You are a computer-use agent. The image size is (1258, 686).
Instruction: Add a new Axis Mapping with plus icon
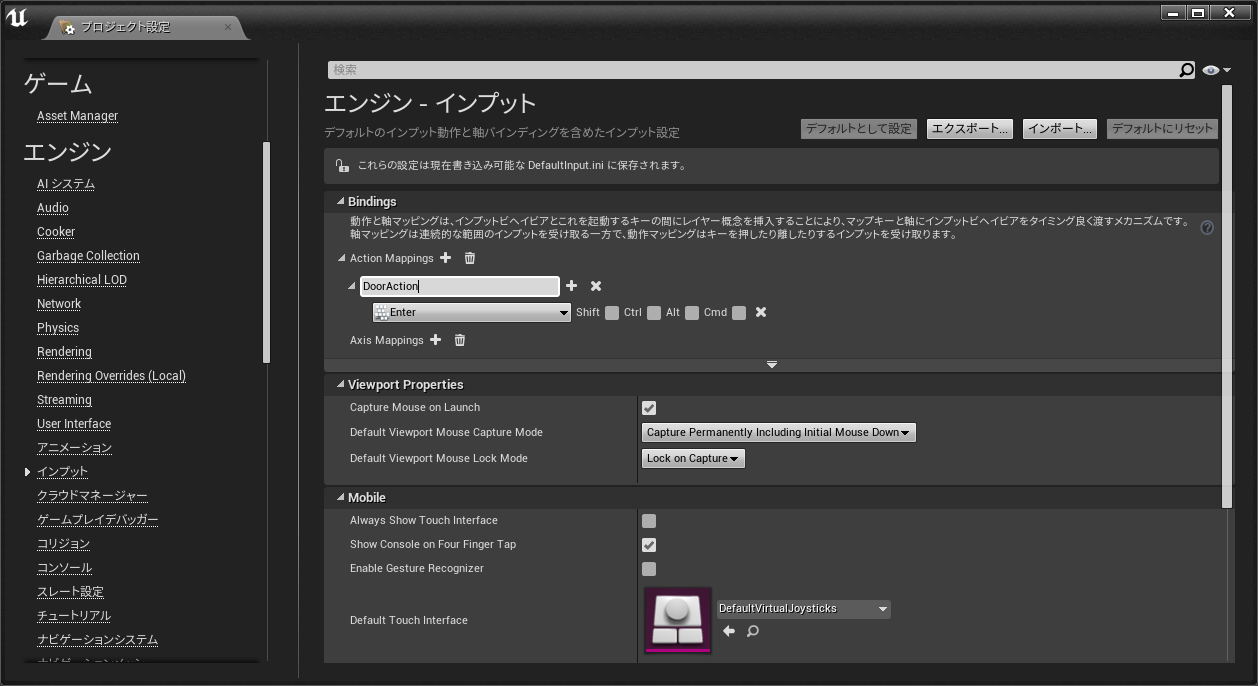click(435, 340)
